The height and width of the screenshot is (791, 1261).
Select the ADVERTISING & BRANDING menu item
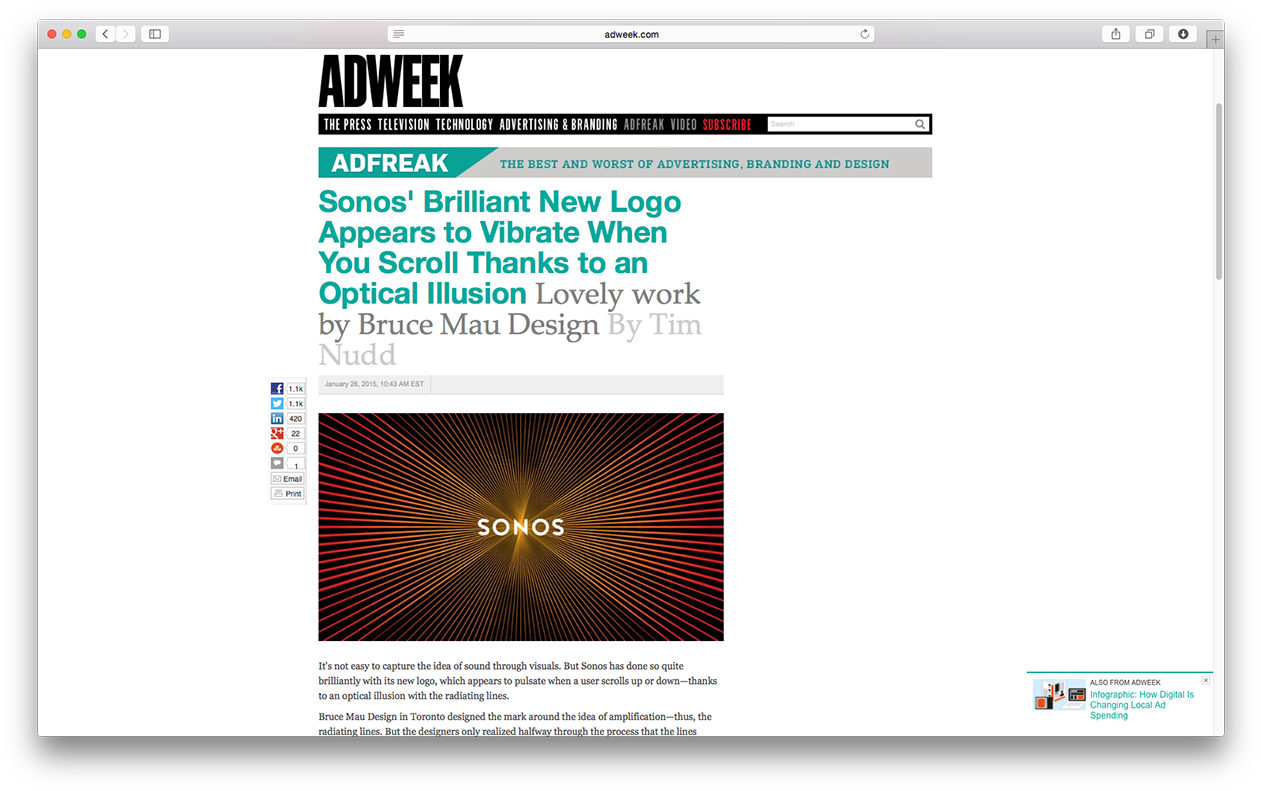[560, 124]
